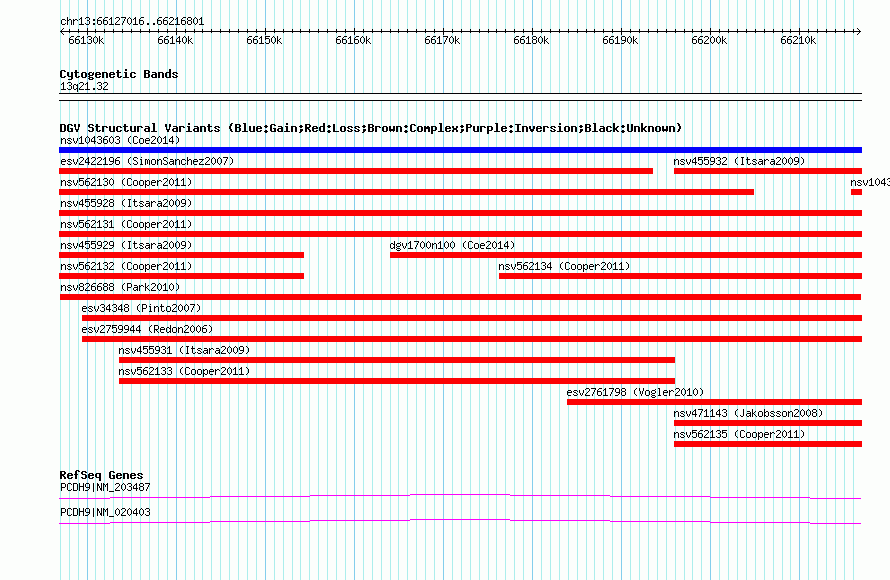Select nsv562135 (Cooper2011) label

tap(739, 434)
